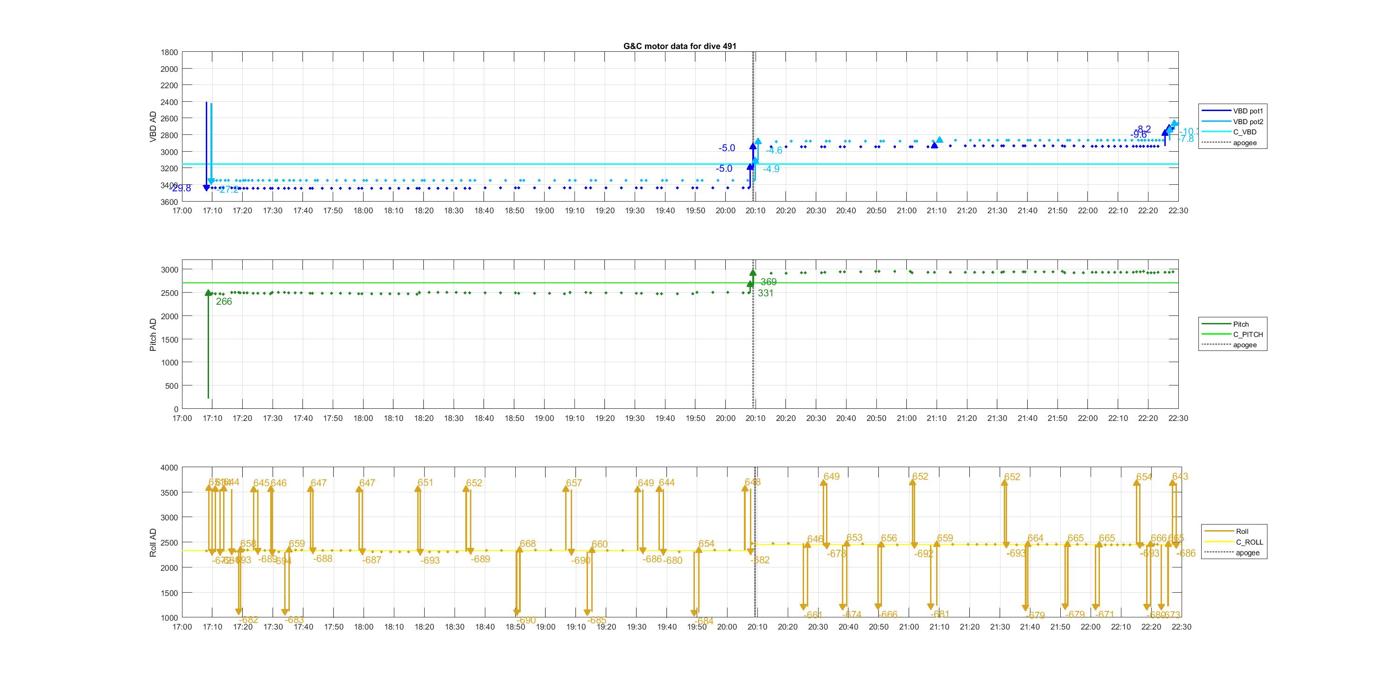The width and height of the screenshot is (1400, 693).
Task: Click the "22:00" time tick of the Roll plot
Action: [1089, 627]
